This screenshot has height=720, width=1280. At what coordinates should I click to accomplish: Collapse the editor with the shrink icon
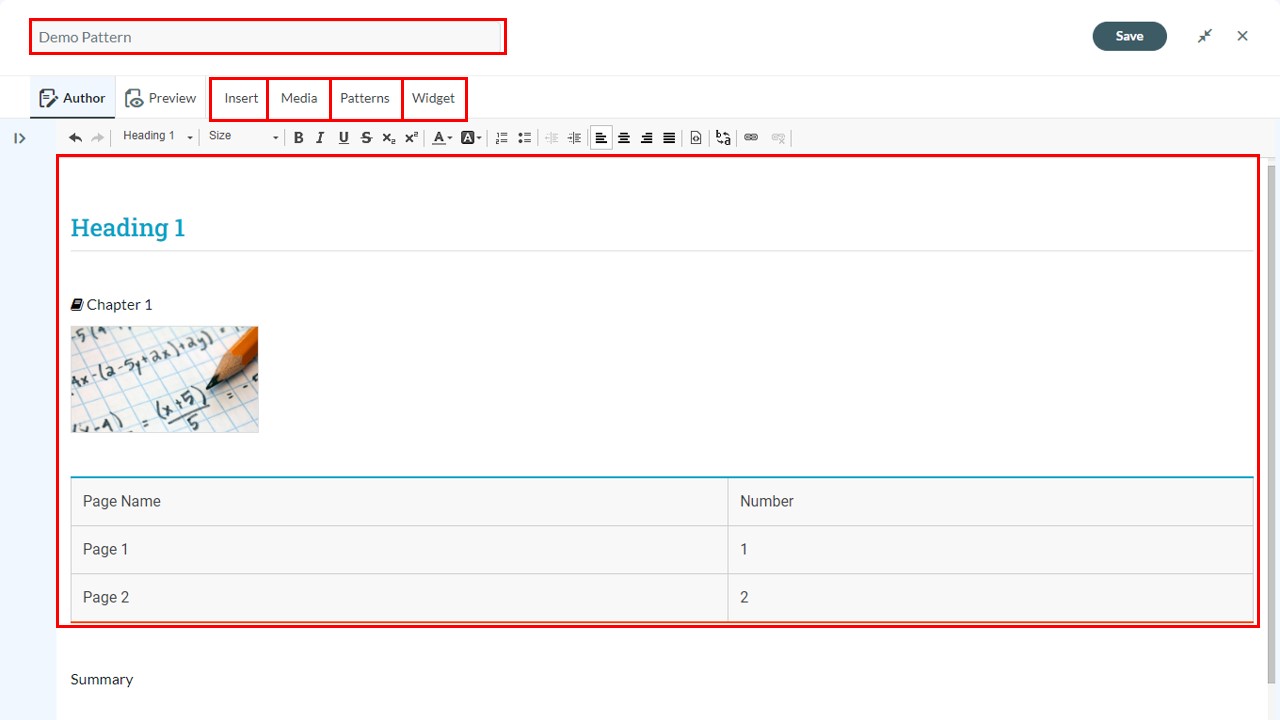tap(1205, 36)
